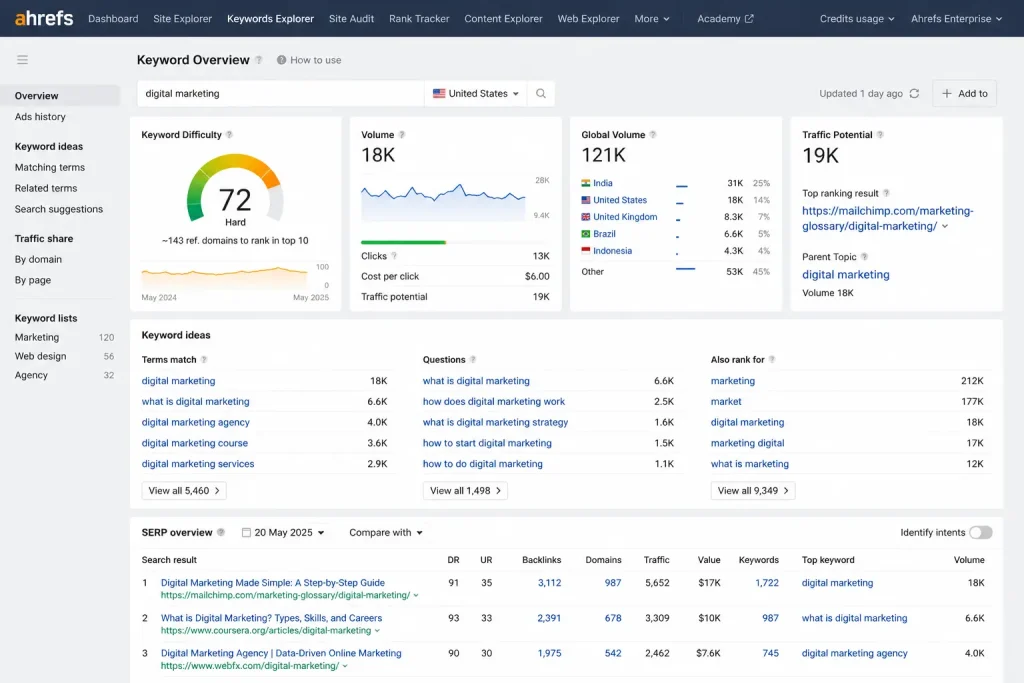Click the keyword search input field
The width and height of the screenshot is (1024, 683).
(x=280, y=93)
